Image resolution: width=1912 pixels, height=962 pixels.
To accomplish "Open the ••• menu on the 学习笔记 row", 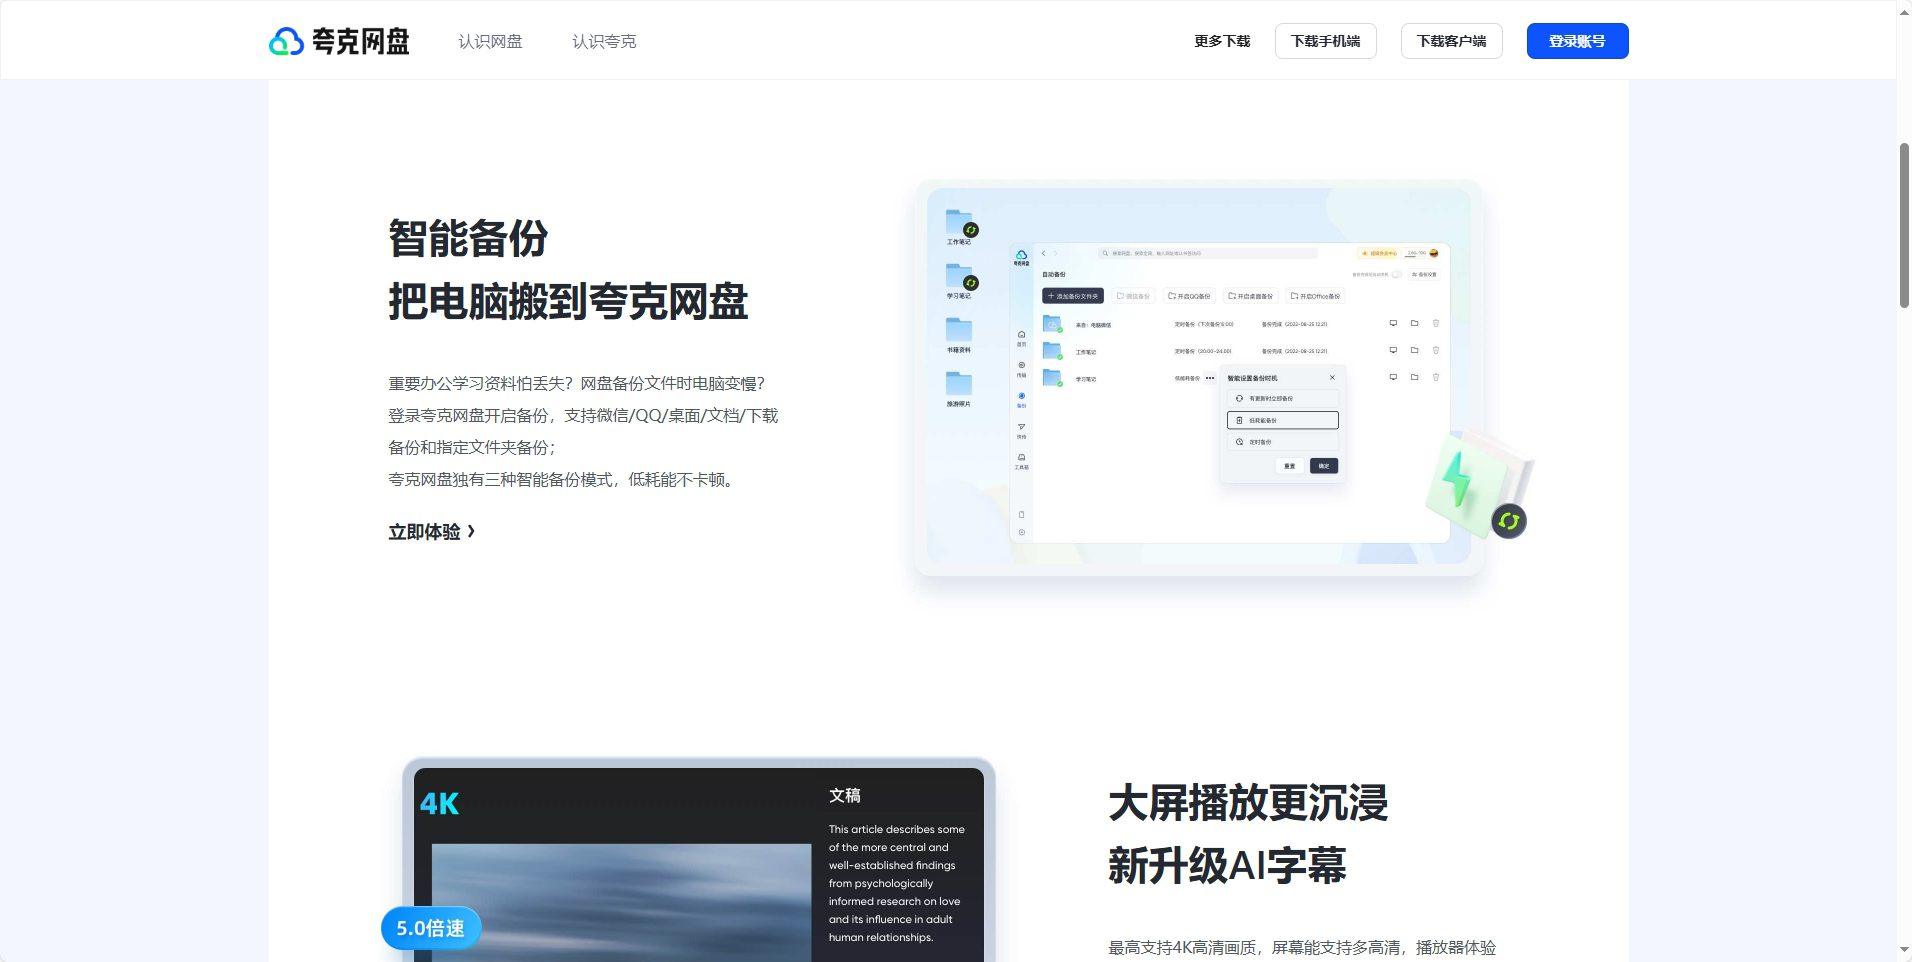I will (x=1209, y=378).
